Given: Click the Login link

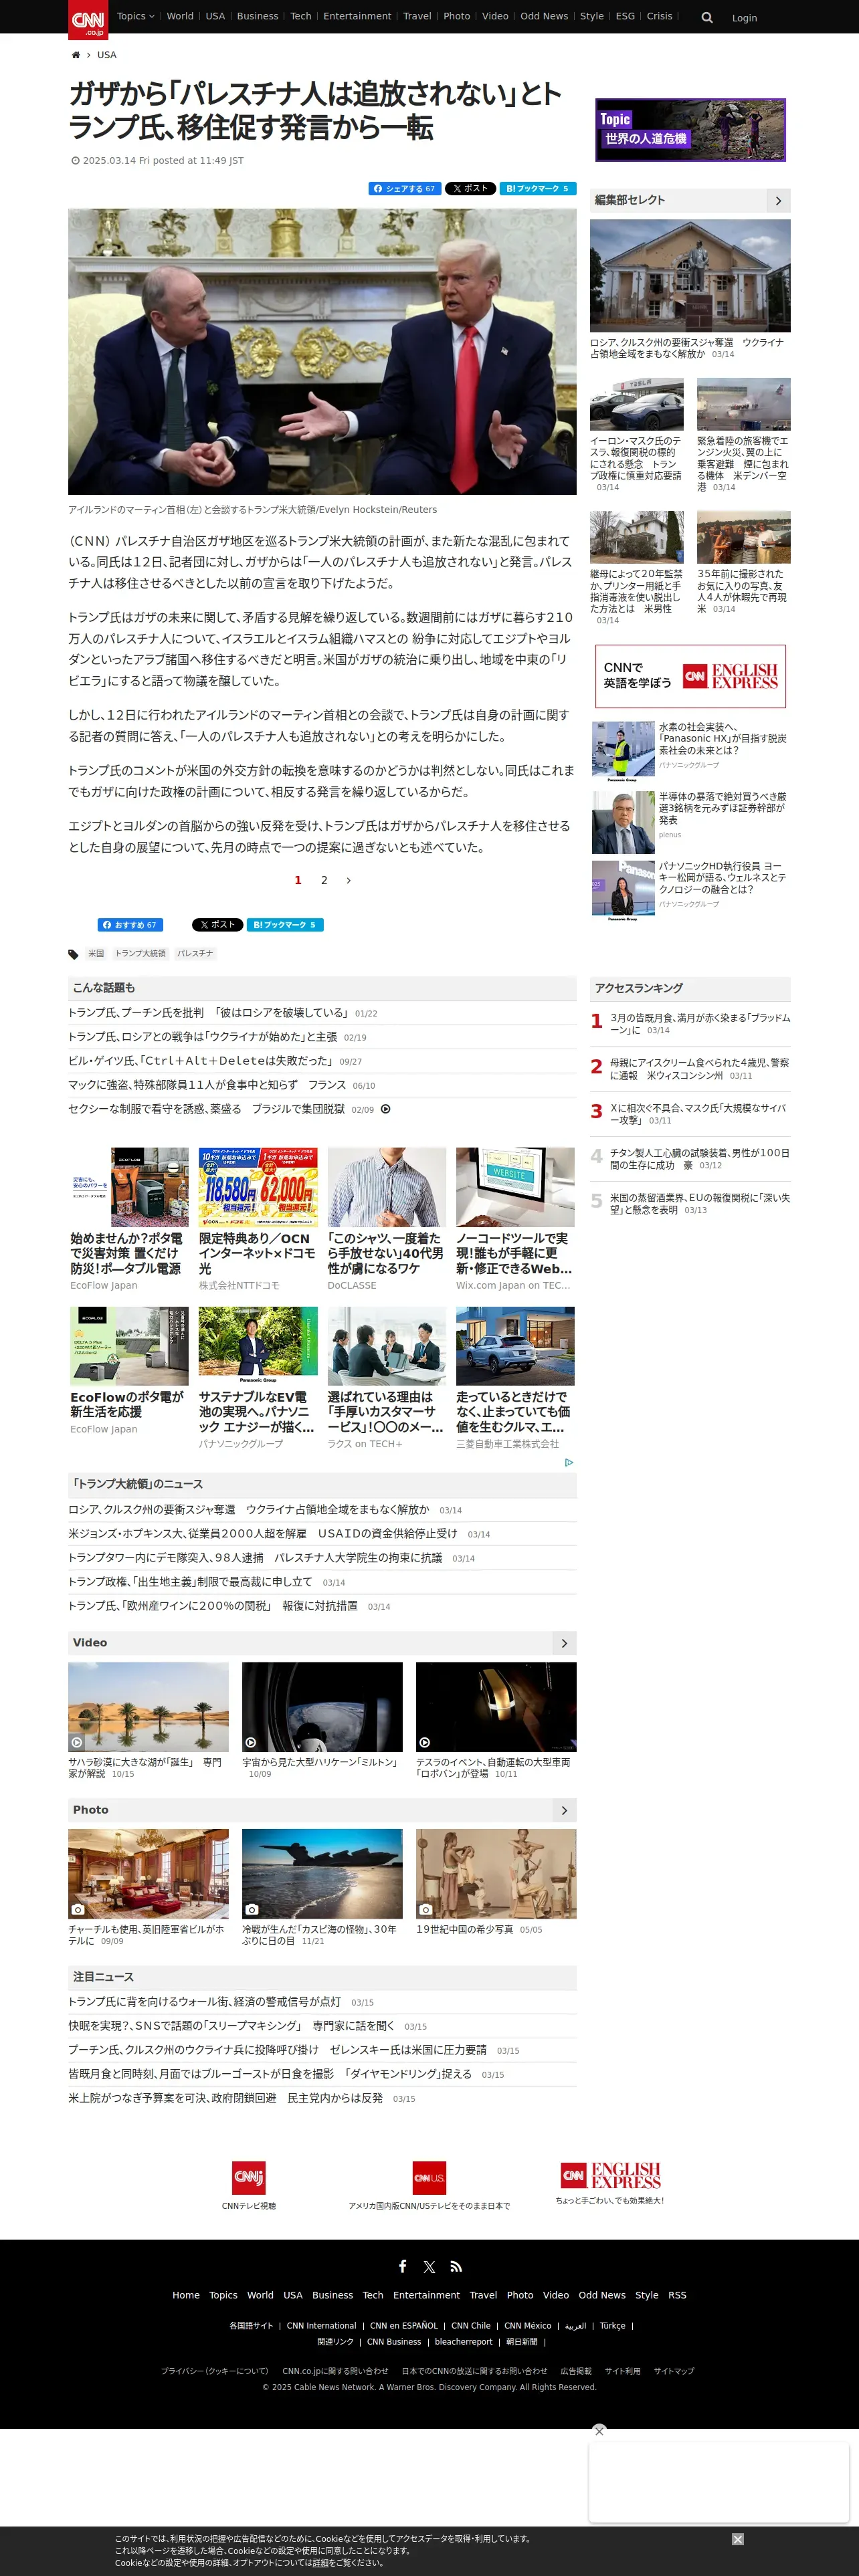Looking at the screenshot, I should pyautogui.click(x=744, y=18).
